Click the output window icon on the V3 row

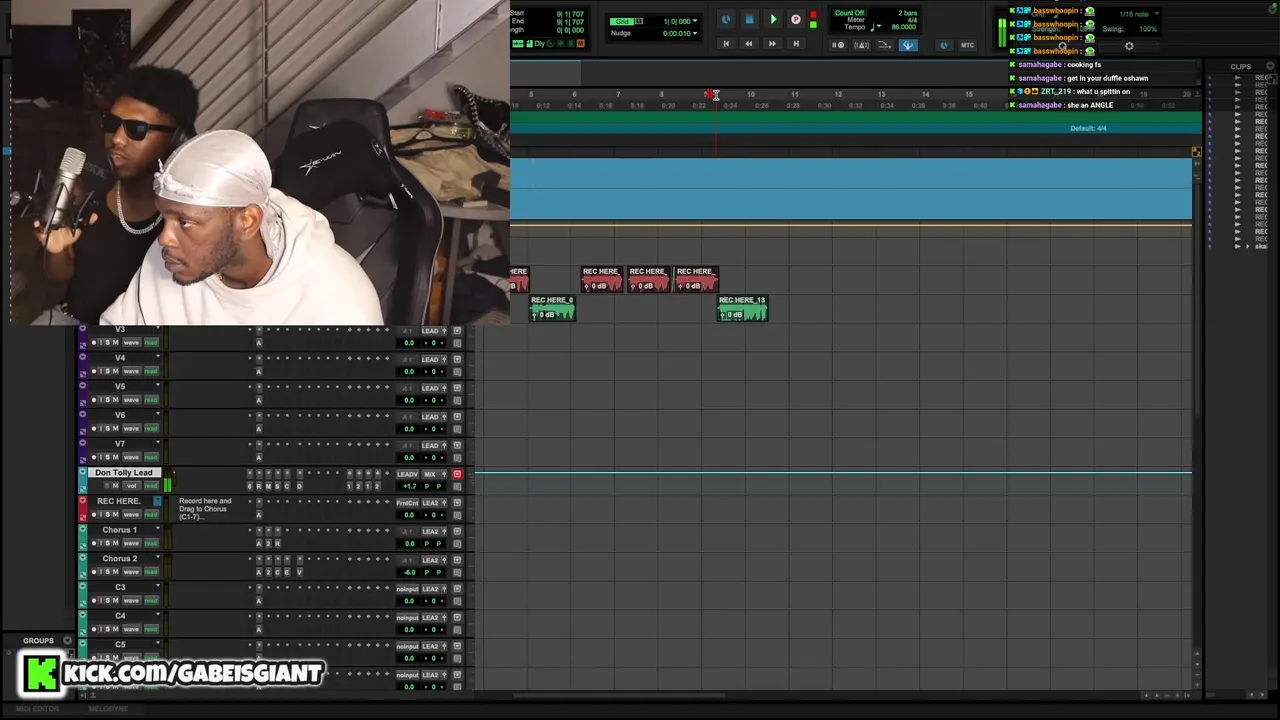tap(457, 331)
